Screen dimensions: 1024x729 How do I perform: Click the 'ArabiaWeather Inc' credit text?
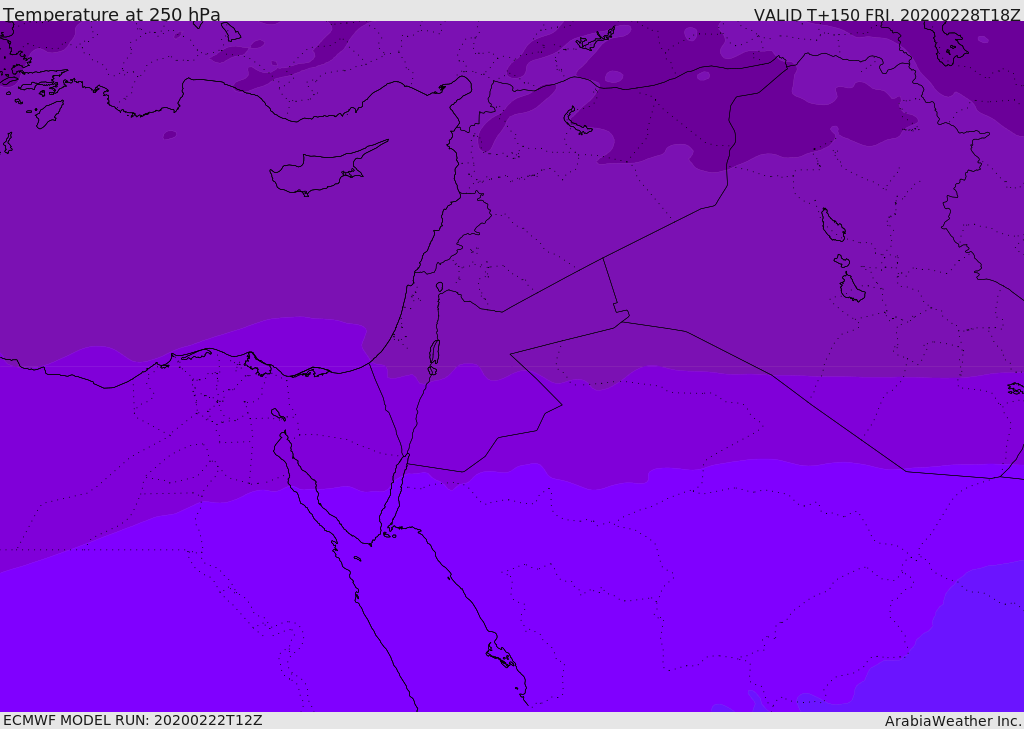coord(952,721)
